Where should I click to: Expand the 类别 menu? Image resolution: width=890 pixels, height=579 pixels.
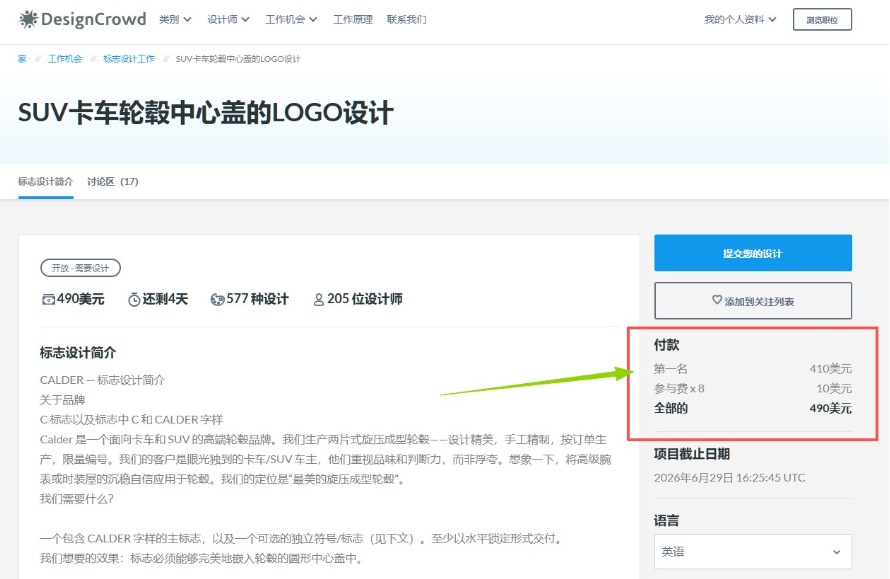[x=175, y=19]
